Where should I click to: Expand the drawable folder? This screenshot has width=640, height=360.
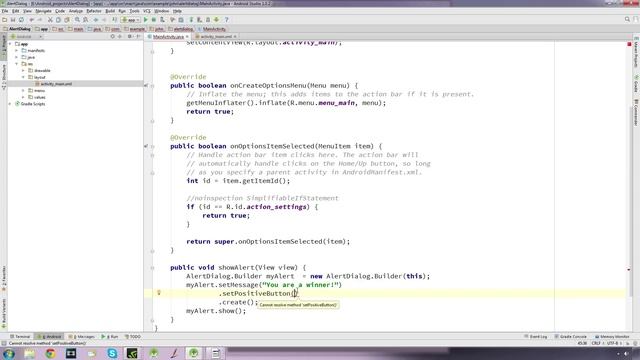click(23, 71)
